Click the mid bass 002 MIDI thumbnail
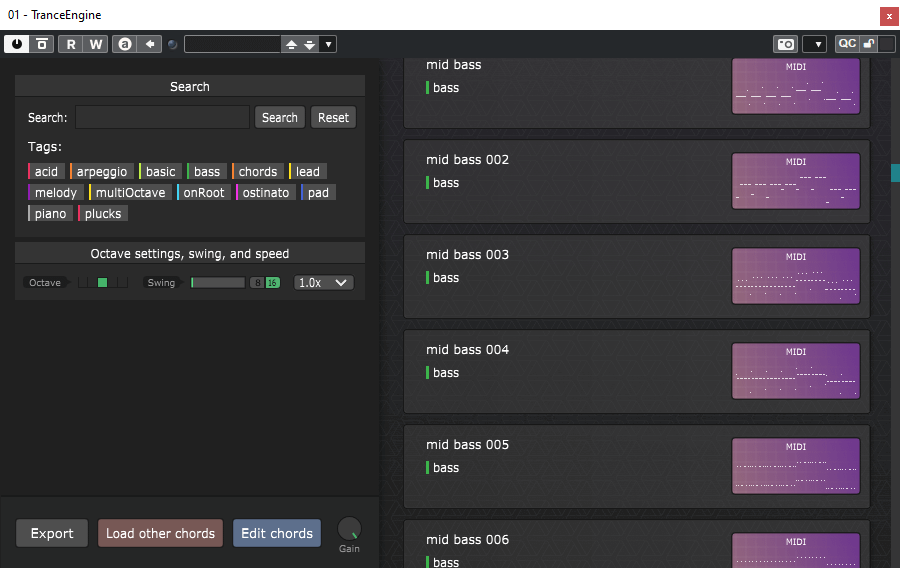 [796, 181]
